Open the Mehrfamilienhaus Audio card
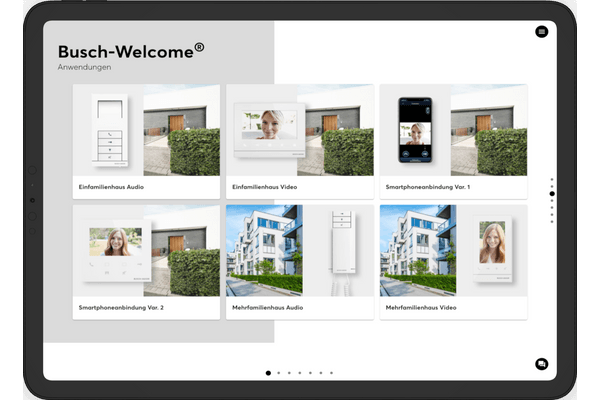 (x=300, y=262)
